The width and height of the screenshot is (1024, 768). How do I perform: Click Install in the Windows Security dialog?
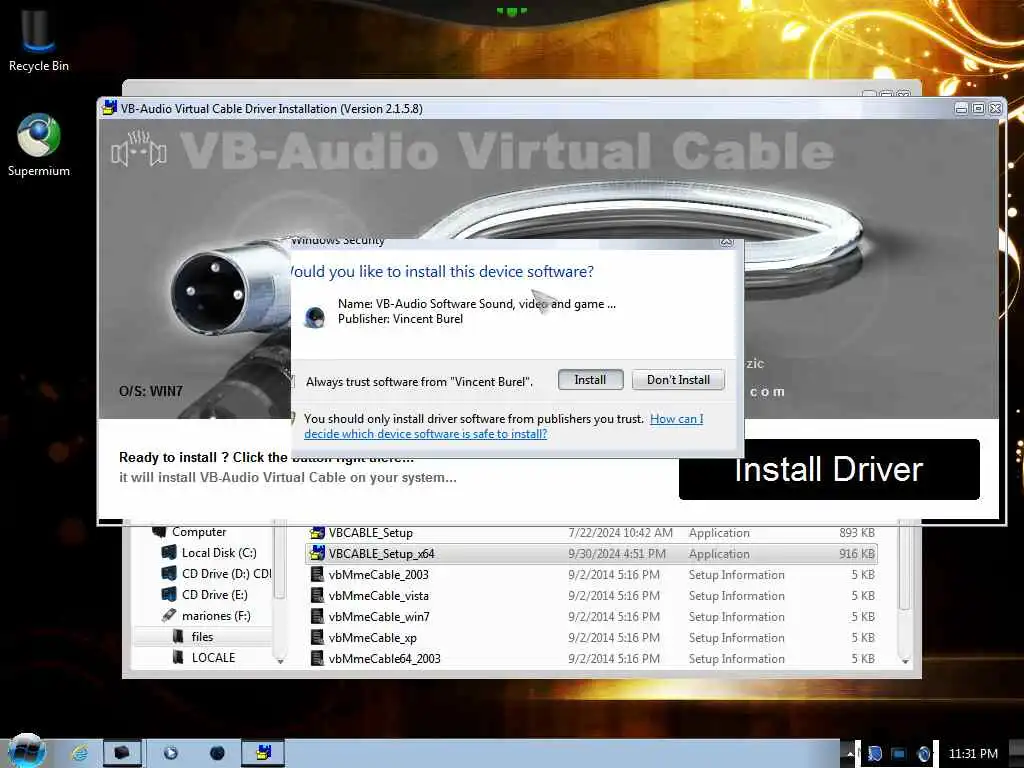pos(590,380)
